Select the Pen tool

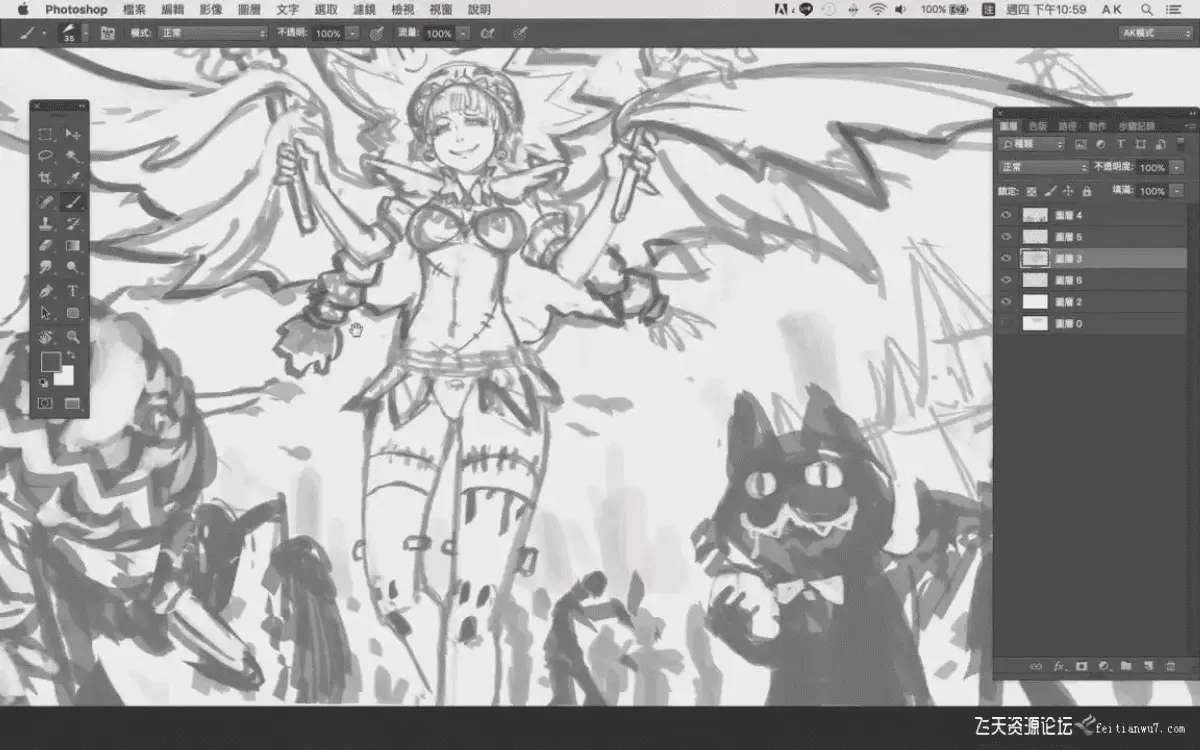(46, 291)
